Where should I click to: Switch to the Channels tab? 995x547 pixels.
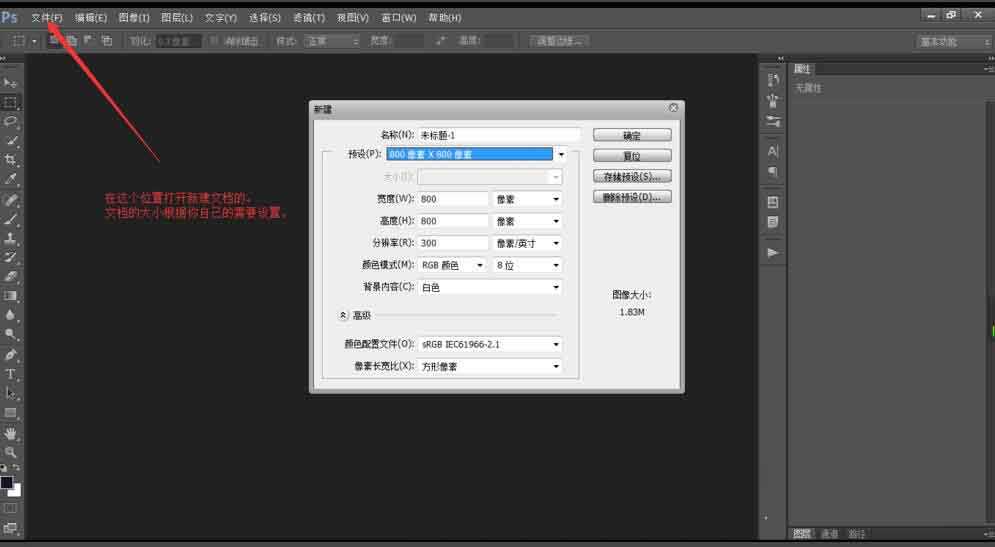830,534
